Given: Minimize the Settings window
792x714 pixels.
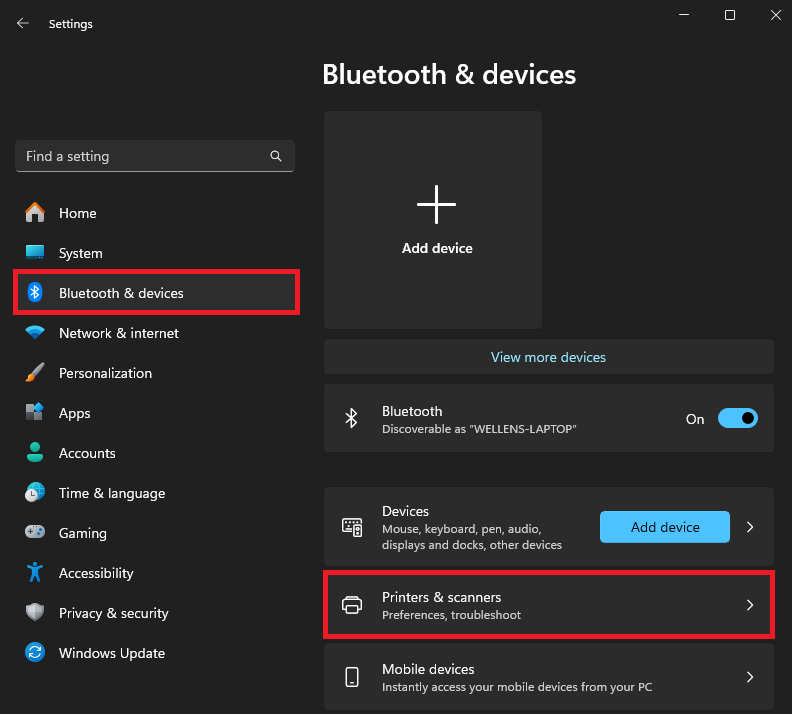Looking at the screenshot, I should click(684, 15).
